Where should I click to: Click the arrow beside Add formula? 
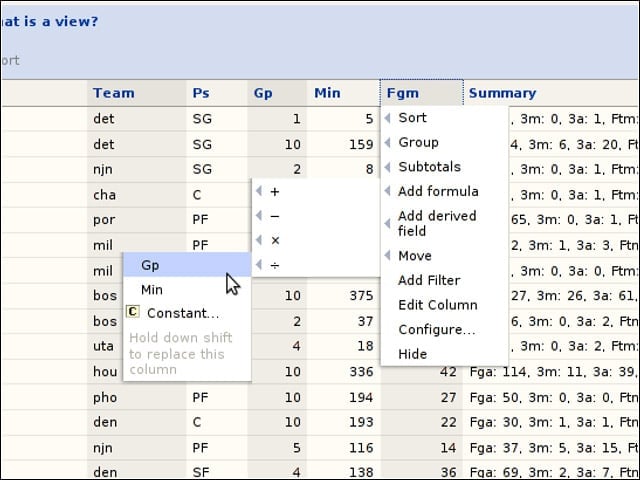(x=387, y=191)
